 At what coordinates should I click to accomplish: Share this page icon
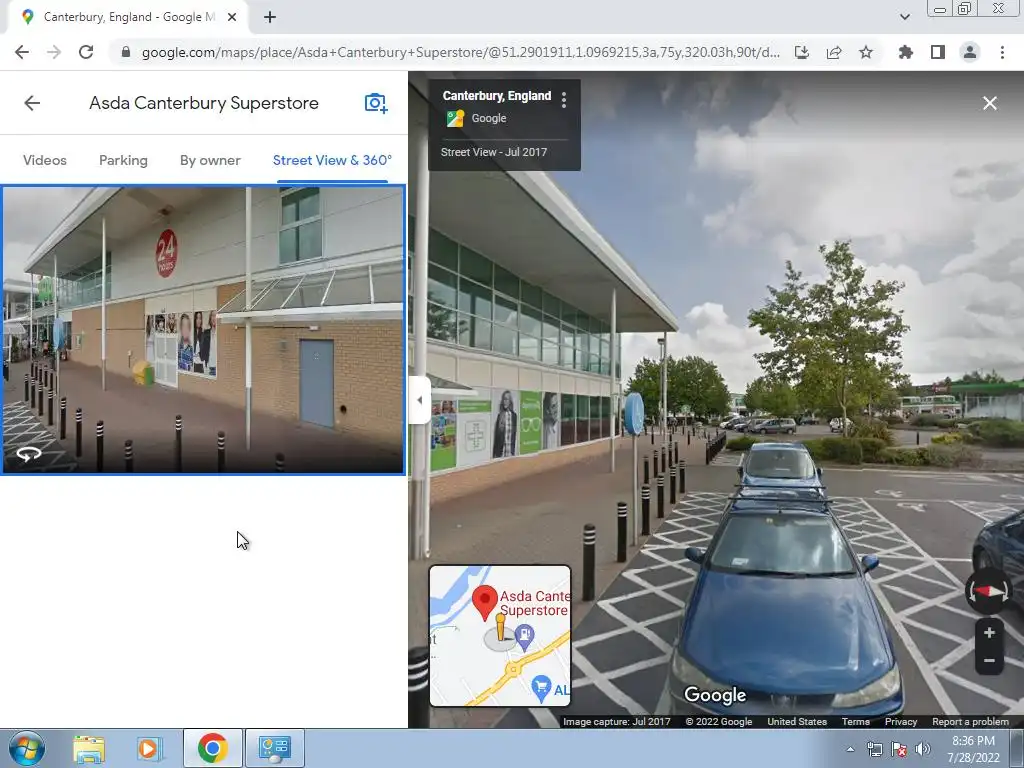point(833,52)
